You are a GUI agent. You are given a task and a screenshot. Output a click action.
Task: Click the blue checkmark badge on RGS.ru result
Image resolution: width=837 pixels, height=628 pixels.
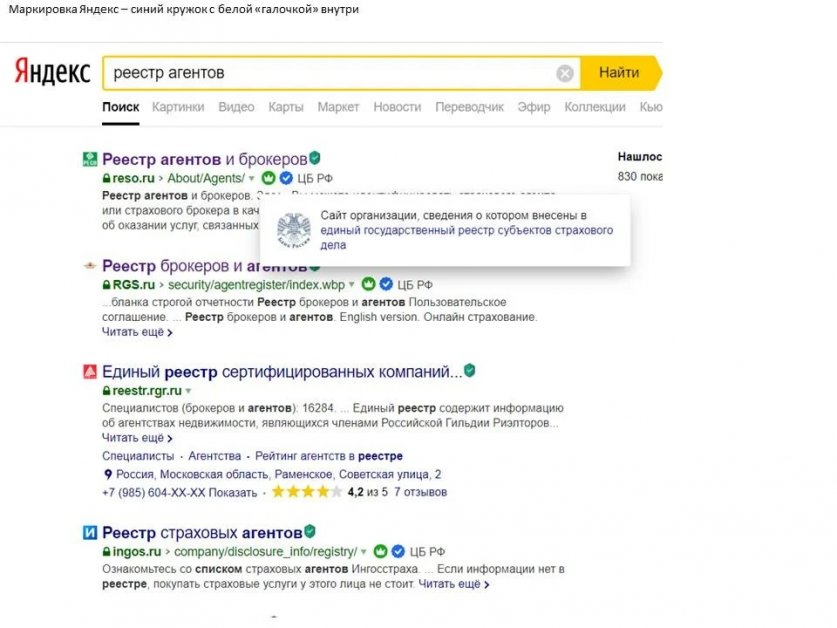(x=386, y=284)
